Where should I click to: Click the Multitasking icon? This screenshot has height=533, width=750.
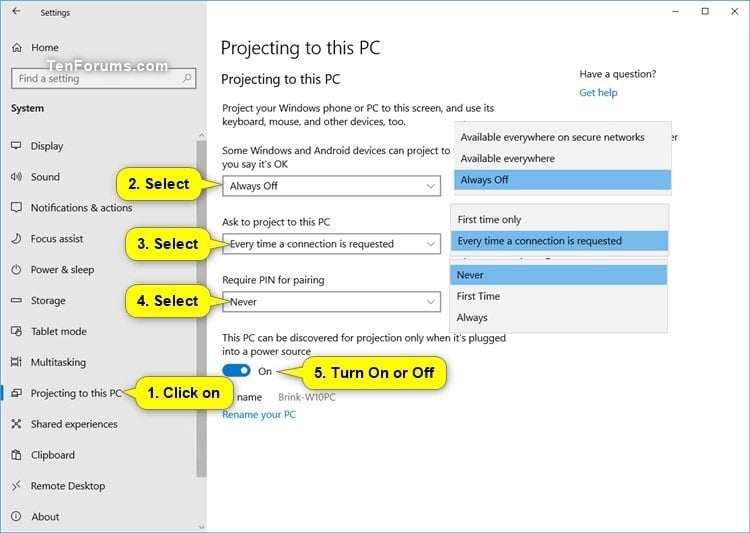(x=16, y=362)
